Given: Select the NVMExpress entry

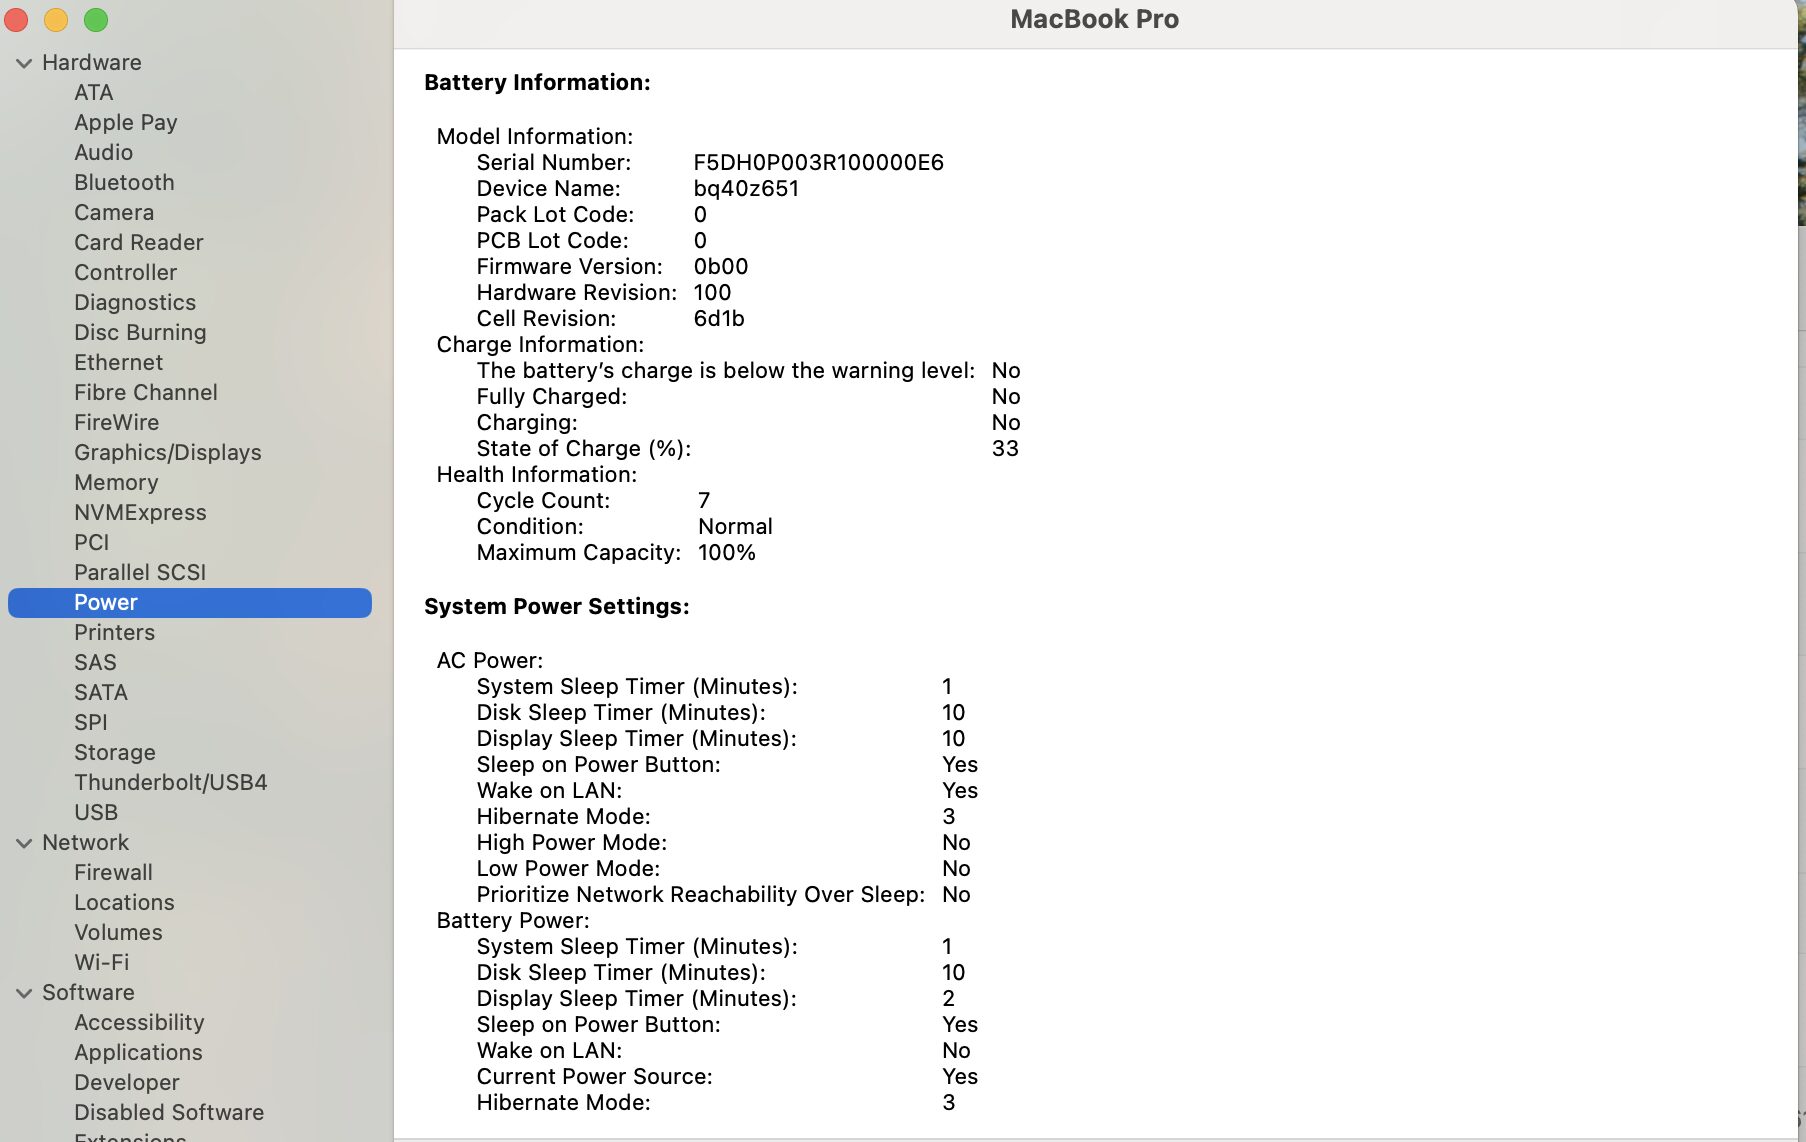Looking at the screenshot, I should pos(140,512).
